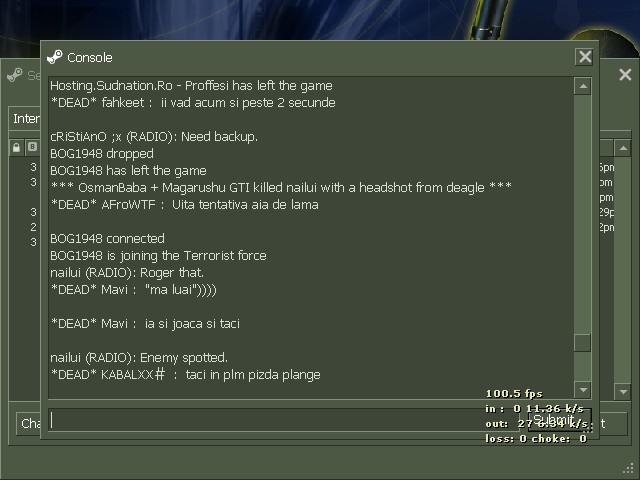Click the partially hidden Change filters button
The height and width of the screenshot is (480, 640).
[x=29, y=424]
